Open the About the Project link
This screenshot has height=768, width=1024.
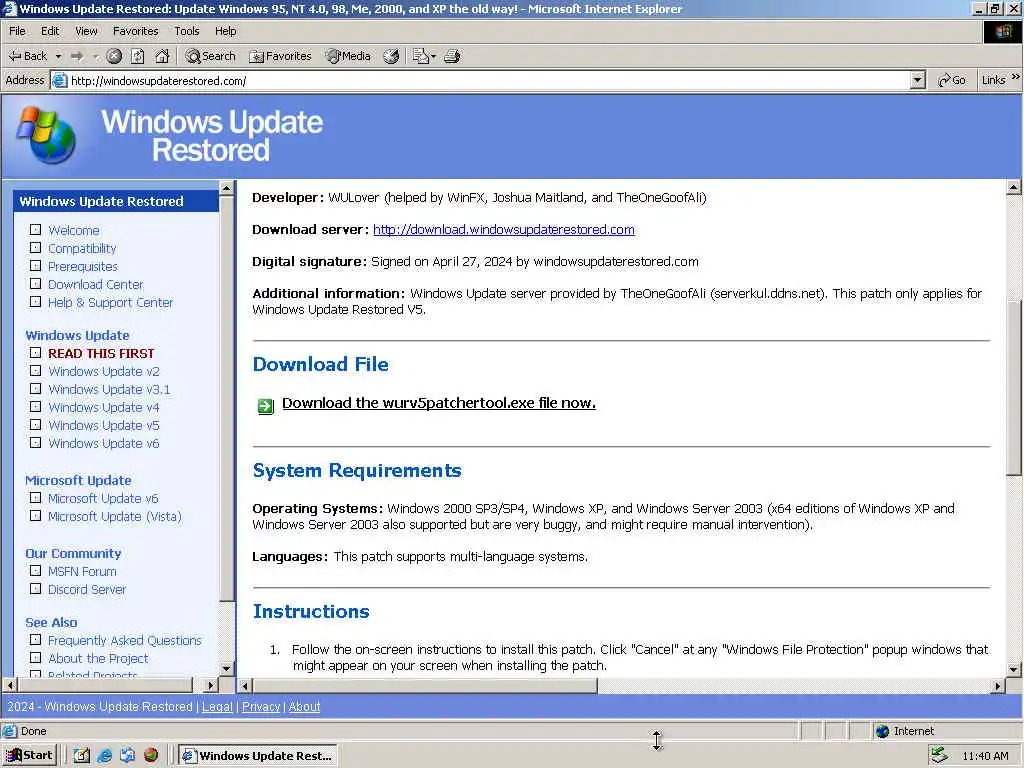pos(98,658)
